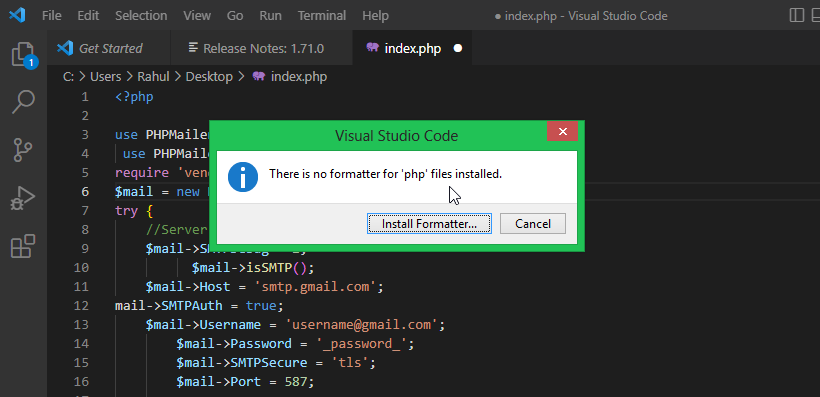820x397 pixels.
Task: Click the PHP elephant icon in breadcrumb
Action: pyautogui.click(x=258, y=76)
